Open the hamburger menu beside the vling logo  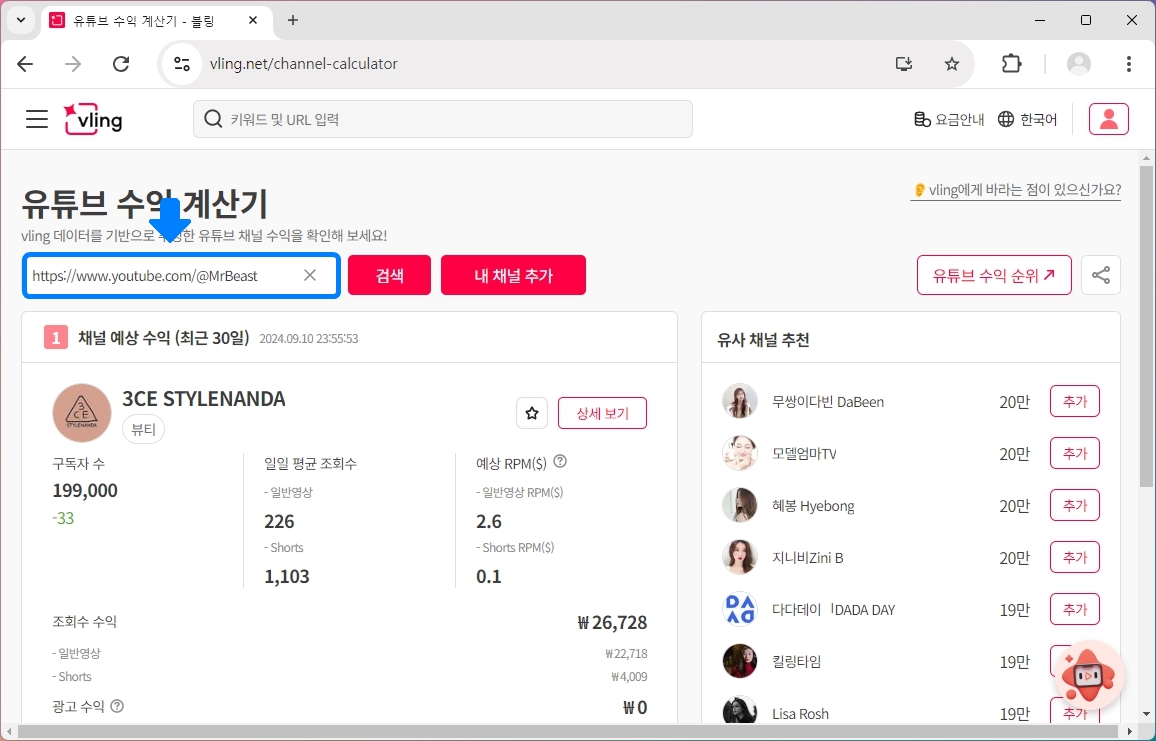36,119
